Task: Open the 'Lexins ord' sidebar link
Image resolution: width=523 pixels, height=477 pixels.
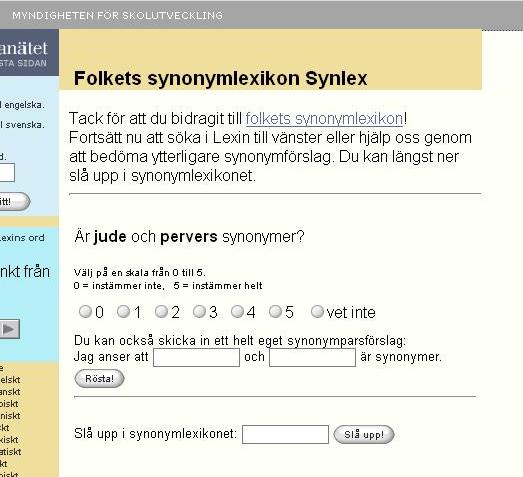Action: click(22, 238)
